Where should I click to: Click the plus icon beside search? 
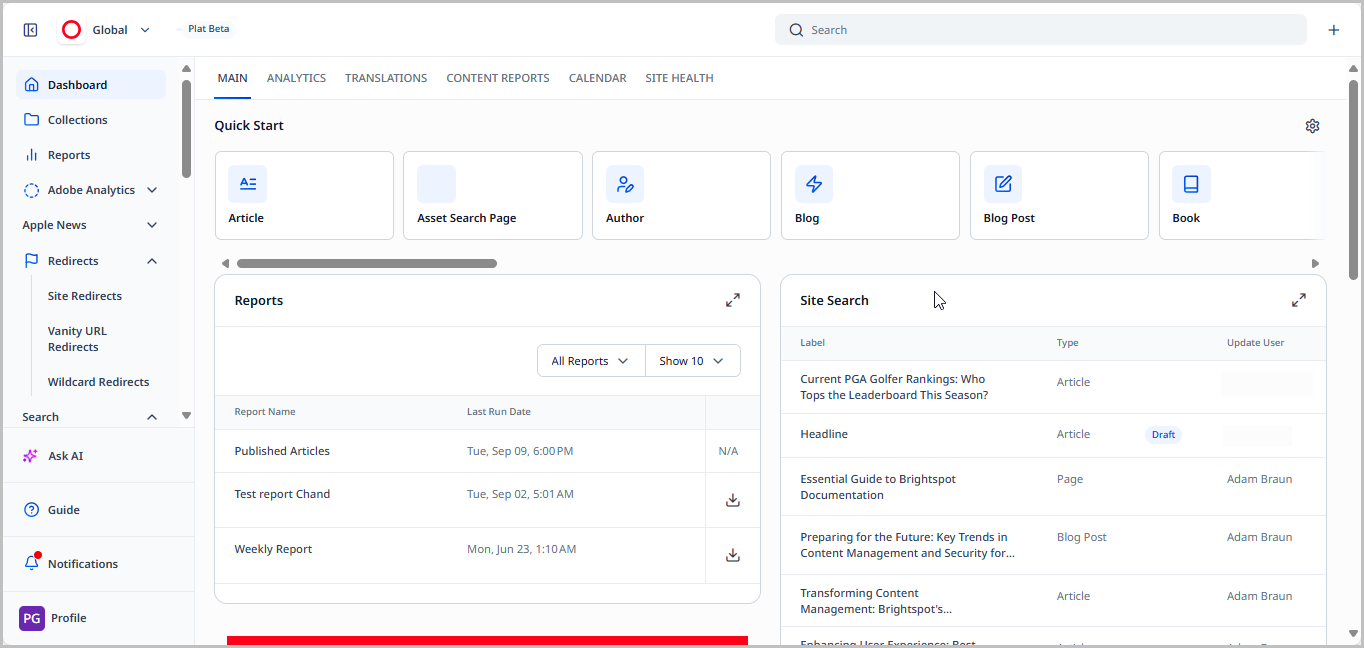pos(1333,30)
